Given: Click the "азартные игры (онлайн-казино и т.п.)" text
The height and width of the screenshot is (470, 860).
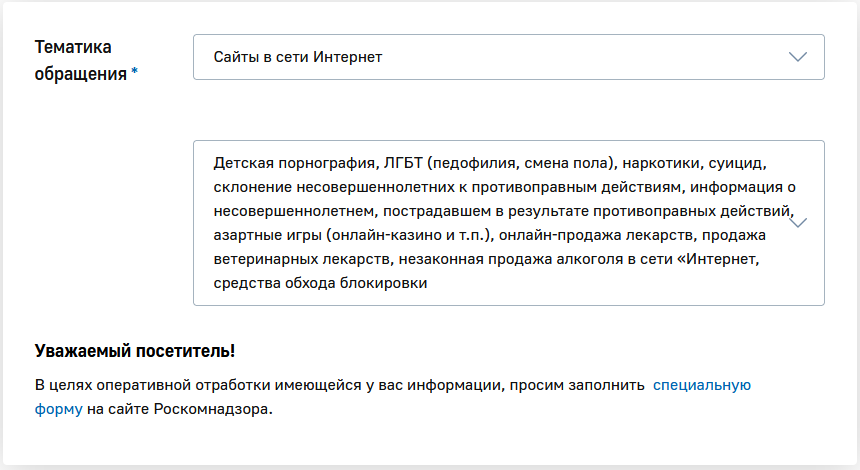Looking at the screenshot, I should 350,235.
